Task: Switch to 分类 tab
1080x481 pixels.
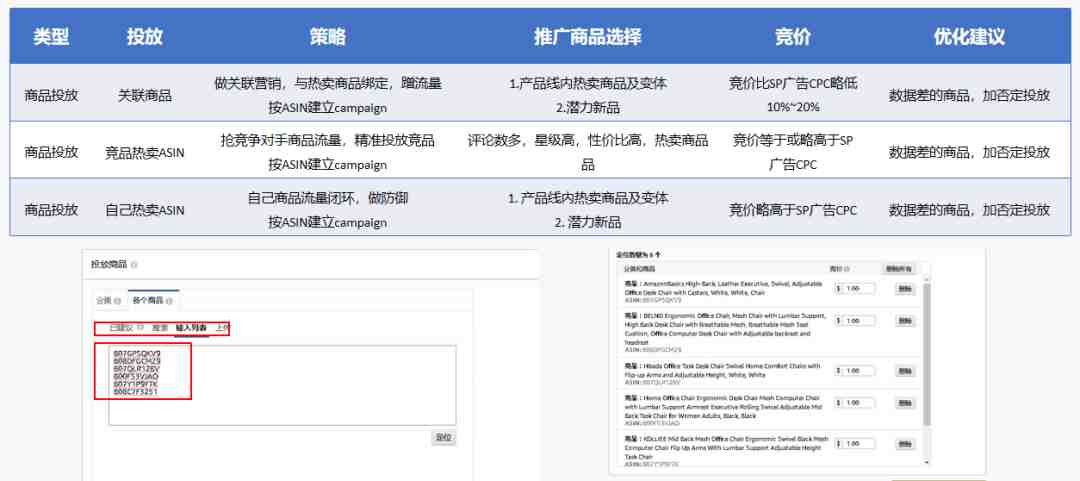Action: tap(108, 301)
